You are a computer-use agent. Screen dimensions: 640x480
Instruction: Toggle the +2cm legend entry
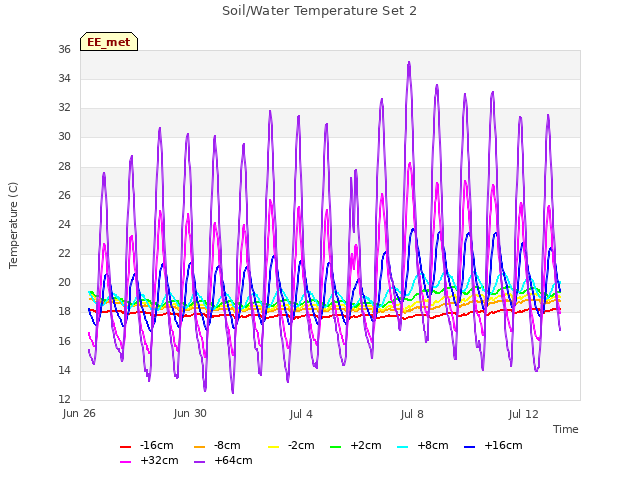(356, 445)
